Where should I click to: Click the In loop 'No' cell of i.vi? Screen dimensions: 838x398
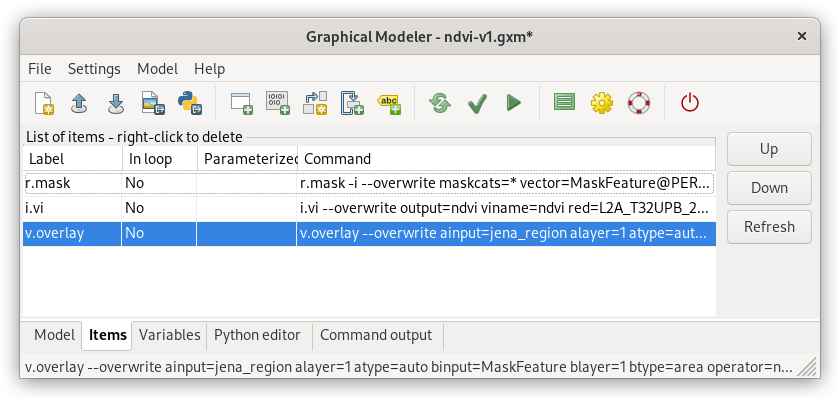coord(159,208)
